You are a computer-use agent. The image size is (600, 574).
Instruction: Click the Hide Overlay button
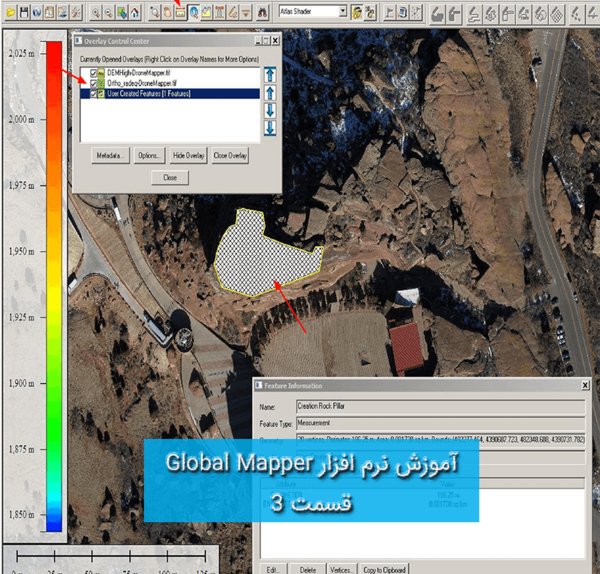coord(188,155)
